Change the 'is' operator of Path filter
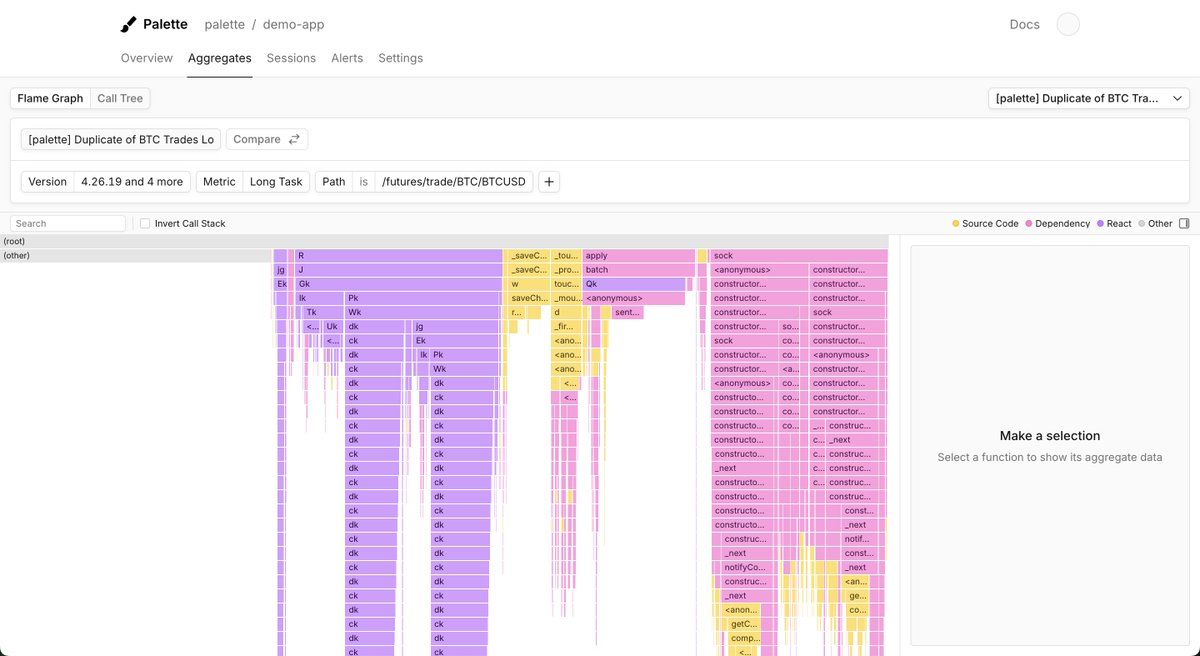Image resolution: width=1200 pixels, height=656 pixels. click(x=364, y=182)
